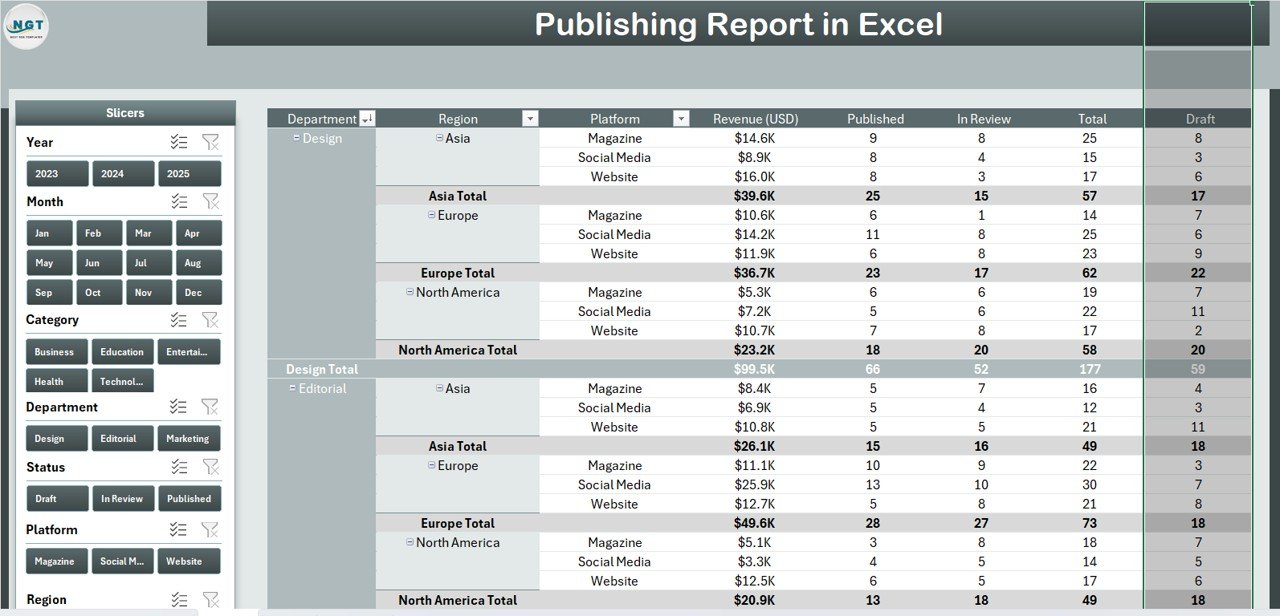Image resolution: width=1280 pixels, height=616 pixels.
Task: Toggle multi-select on the Platform slicer
Action: click(179, 529)
